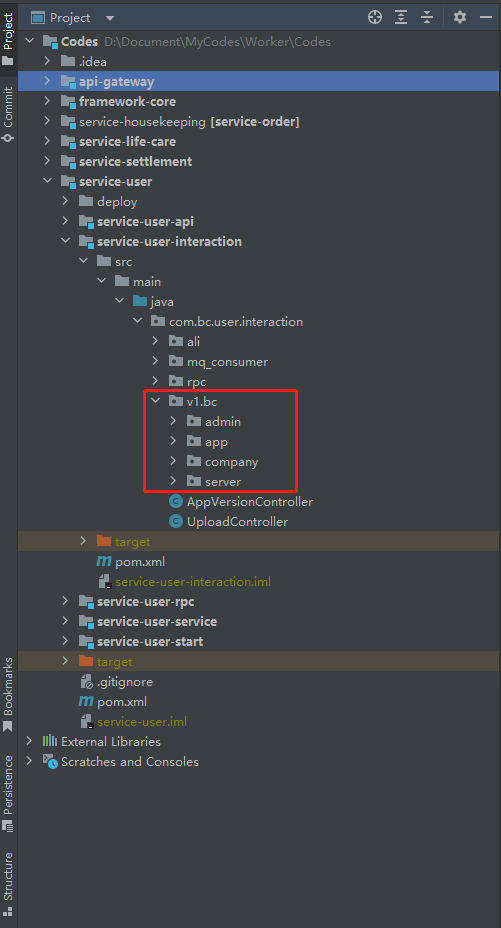Click the Expand All toolbar icon
The height and width of the screenshot is (928, 501).
coord(401,18)
